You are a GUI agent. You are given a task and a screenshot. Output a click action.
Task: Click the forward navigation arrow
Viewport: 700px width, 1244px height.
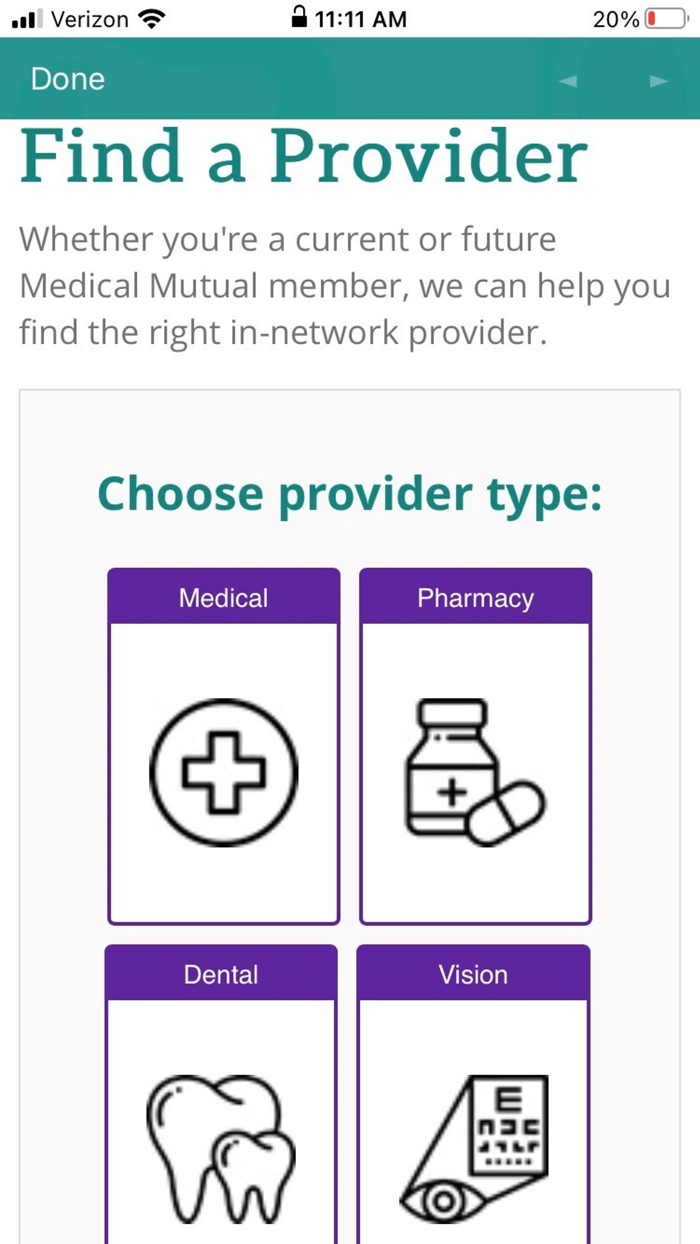click(x=658, y=81)
